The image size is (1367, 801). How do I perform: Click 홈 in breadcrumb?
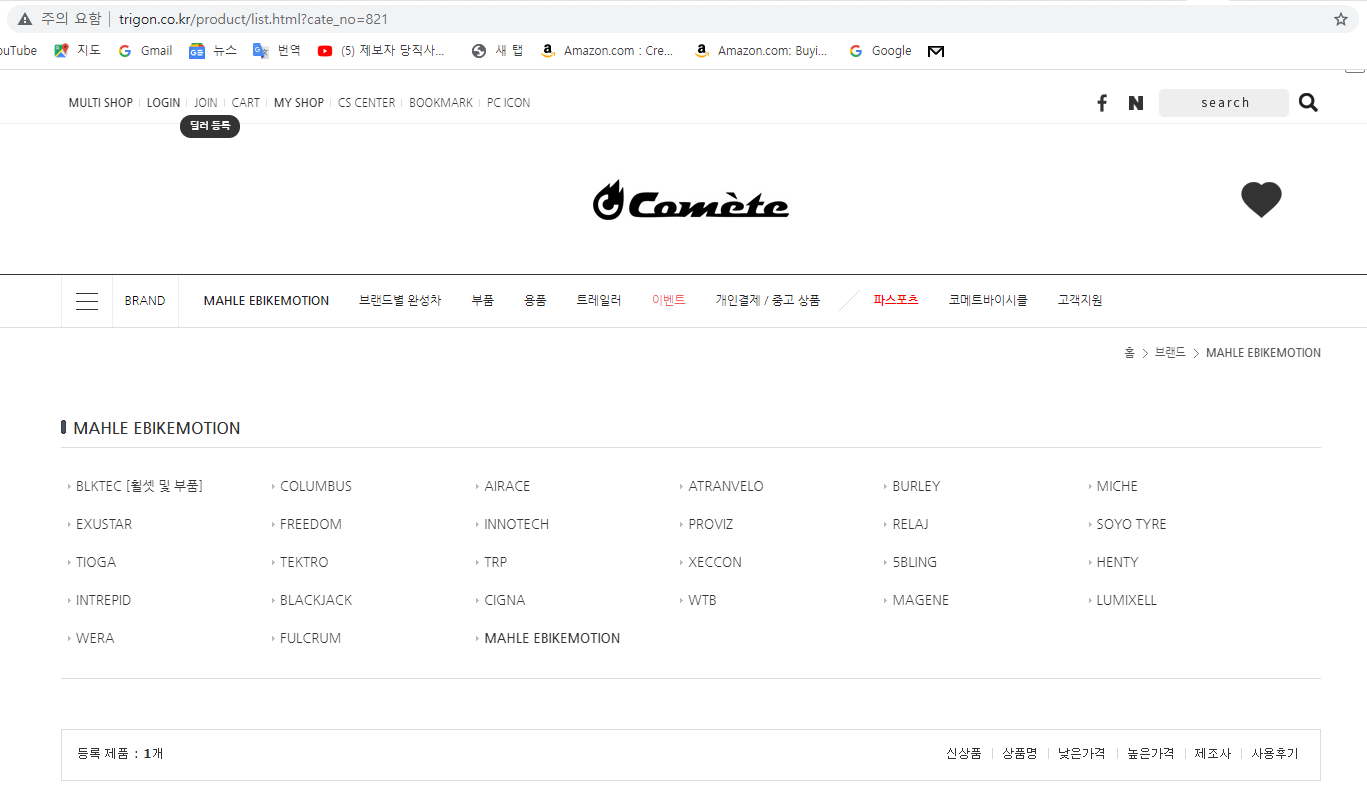coord(1130,353)
